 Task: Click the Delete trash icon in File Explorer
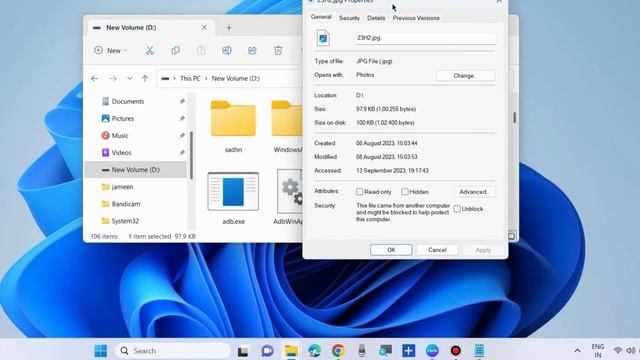click(278, 50)
